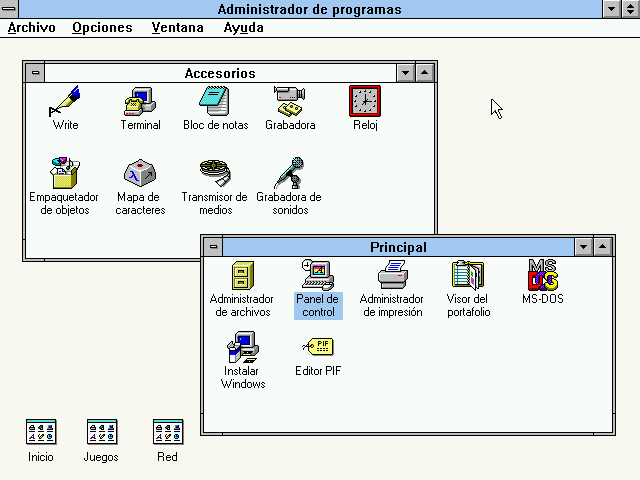The height and width of the screenshot is (480, 640).
Task: Select the Terminal icon
Action: 140,101
